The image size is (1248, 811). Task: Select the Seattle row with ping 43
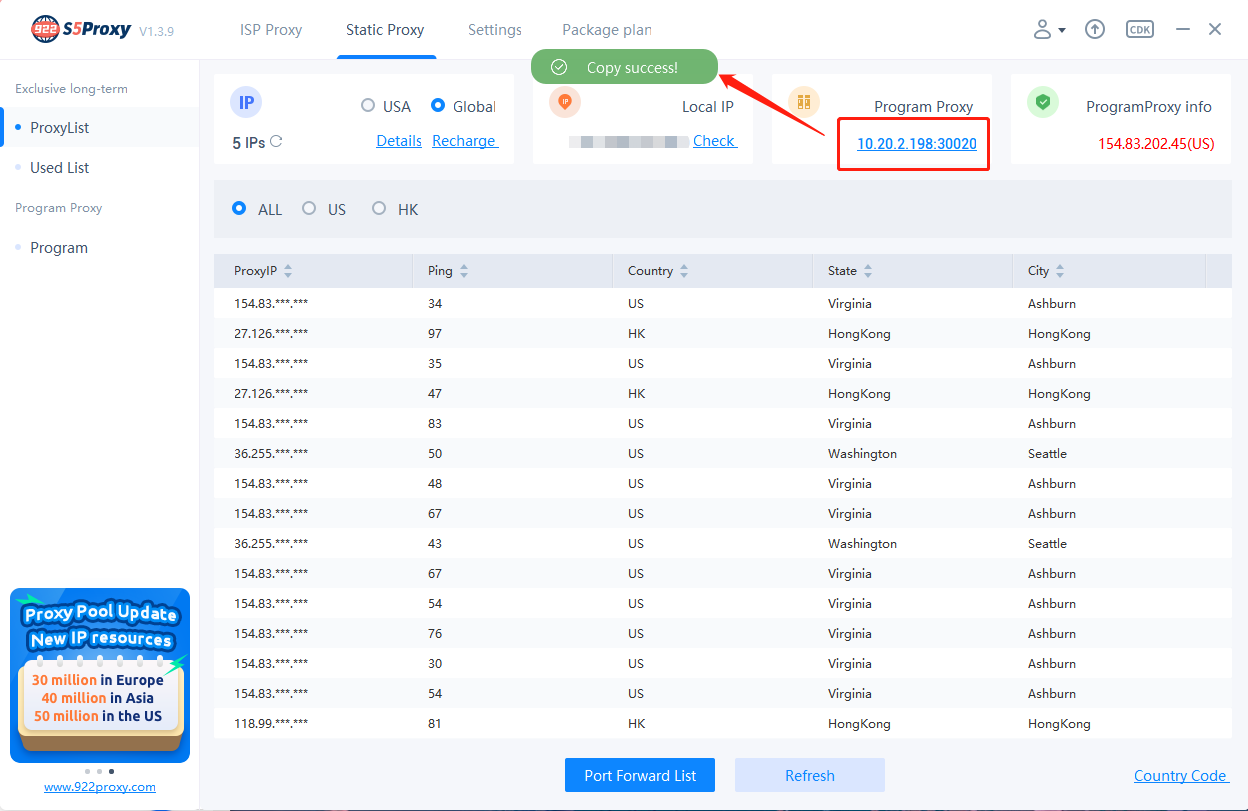(723, 543)
